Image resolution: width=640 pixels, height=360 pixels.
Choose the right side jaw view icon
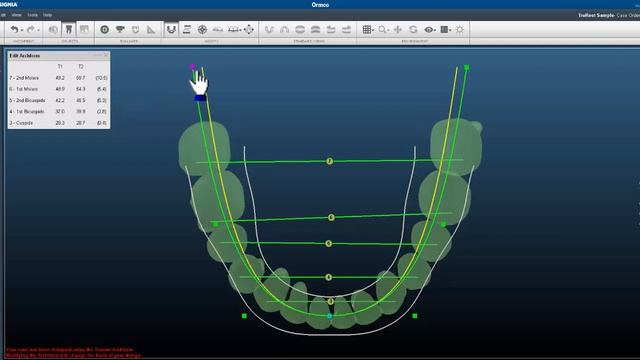(x=347, y=29)
